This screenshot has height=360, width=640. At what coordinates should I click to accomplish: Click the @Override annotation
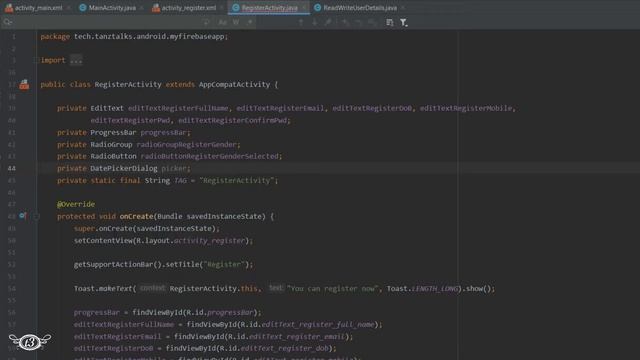(76, 204)
